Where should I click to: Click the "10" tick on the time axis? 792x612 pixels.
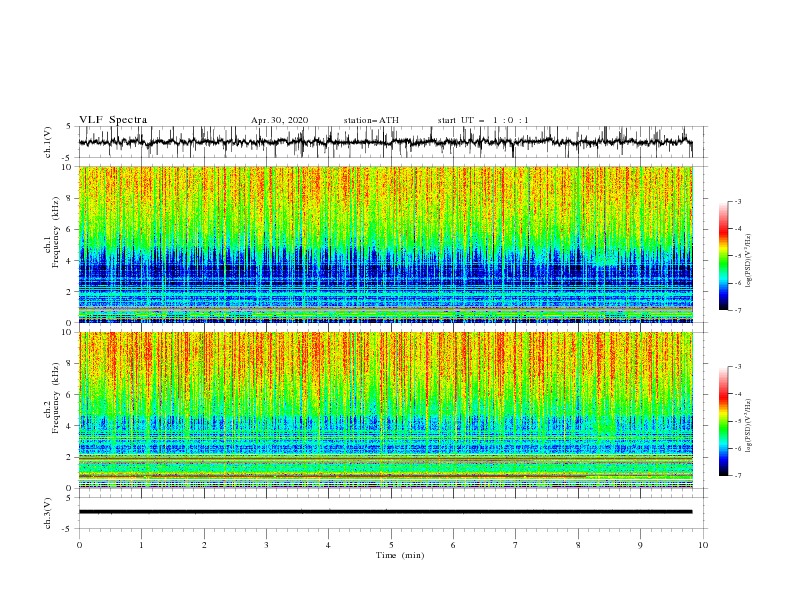(703, 545)
